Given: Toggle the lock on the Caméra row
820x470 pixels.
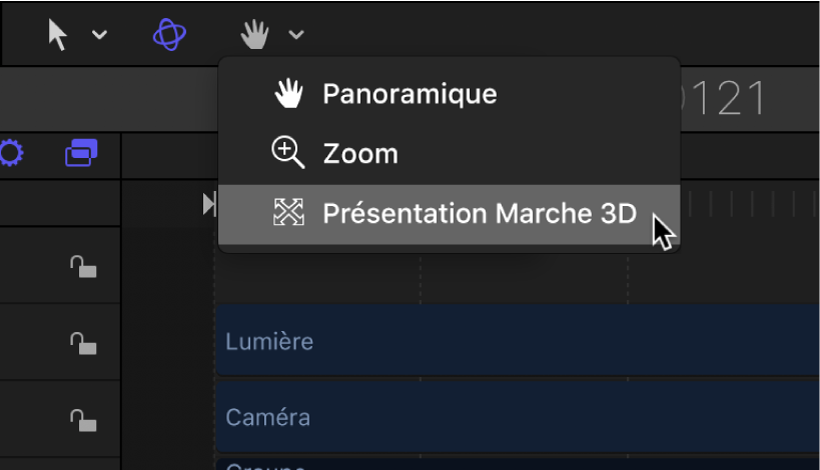Looking at the screenshot, I should pyautogui.click(x=83, y=418).
